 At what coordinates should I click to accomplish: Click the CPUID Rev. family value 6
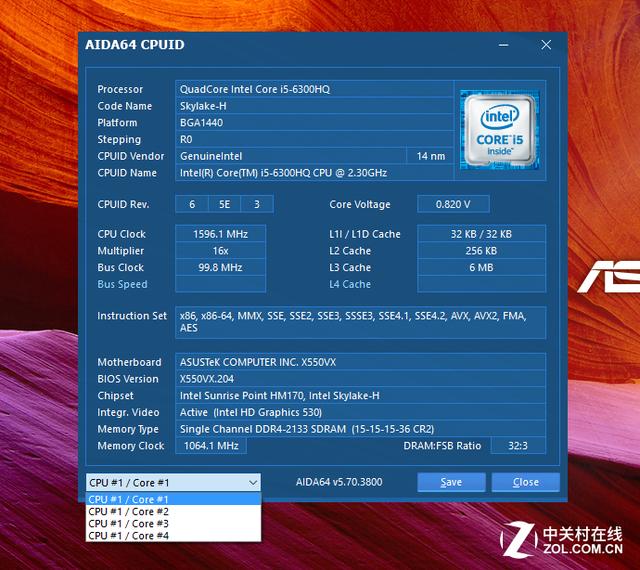(192, 204)
